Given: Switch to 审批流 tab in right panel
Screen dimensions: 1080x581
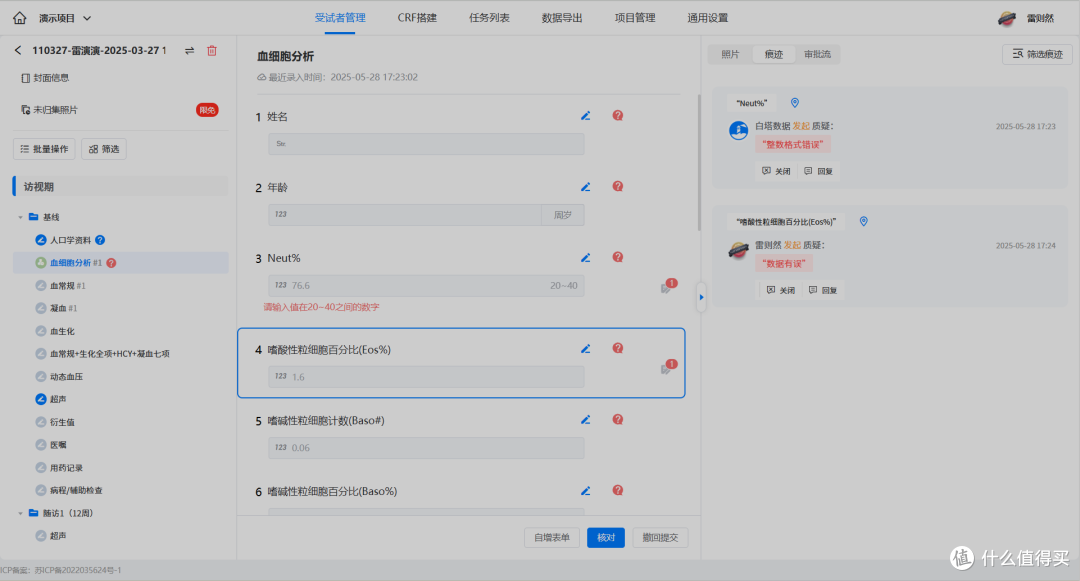Looking at the screenshot, I should click(818, 54).
